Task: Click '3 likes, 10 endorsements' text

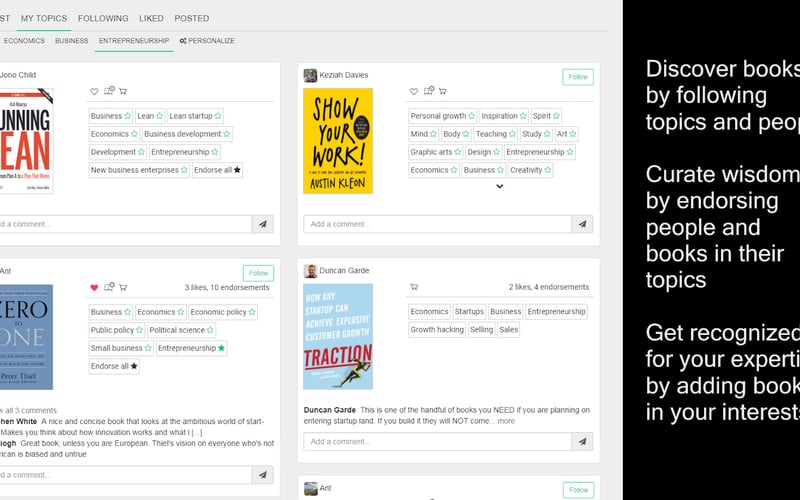Action: click(227, 287)
